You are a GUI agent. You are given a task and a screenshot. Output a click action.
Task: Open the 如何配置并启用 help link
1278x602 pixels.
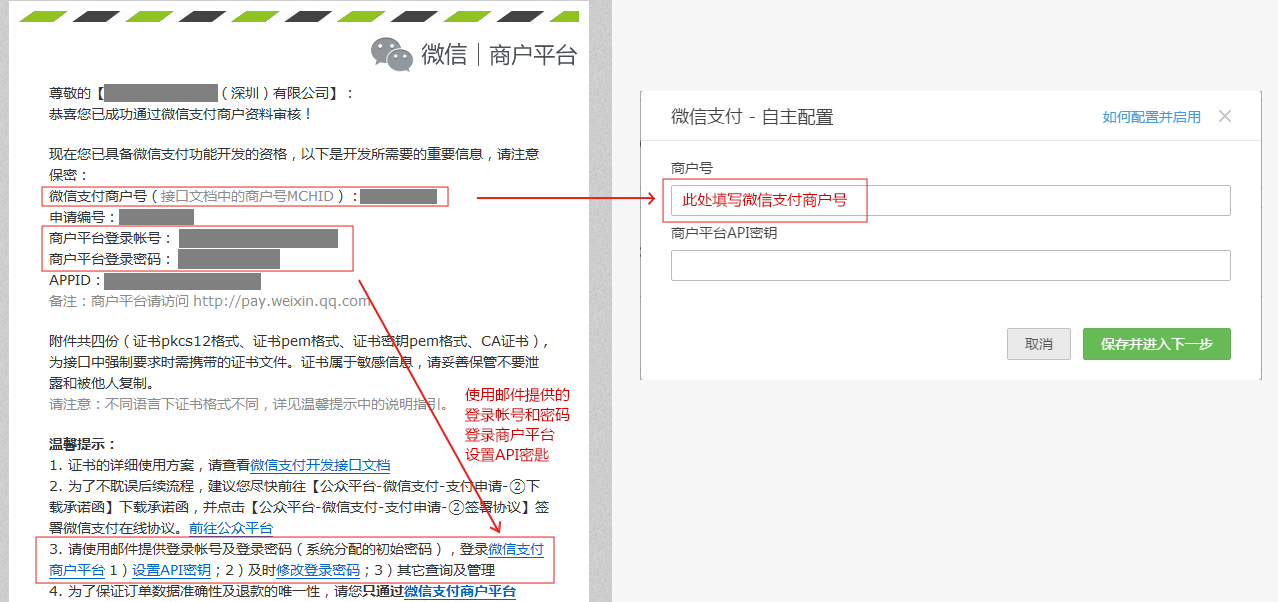point(1152,117)
